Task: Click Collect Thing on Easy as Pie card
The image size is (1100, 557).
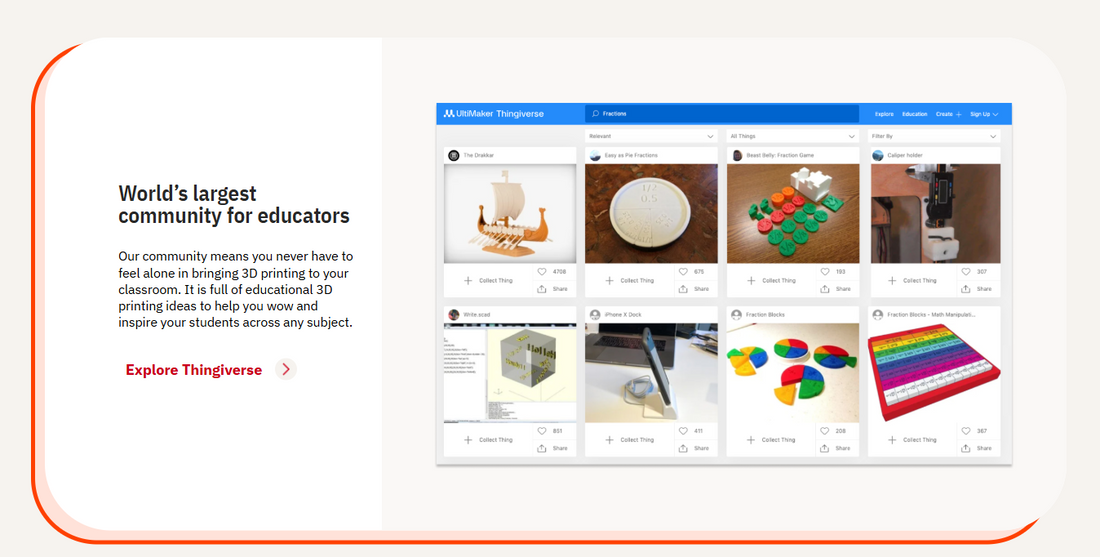Action: 630,281
